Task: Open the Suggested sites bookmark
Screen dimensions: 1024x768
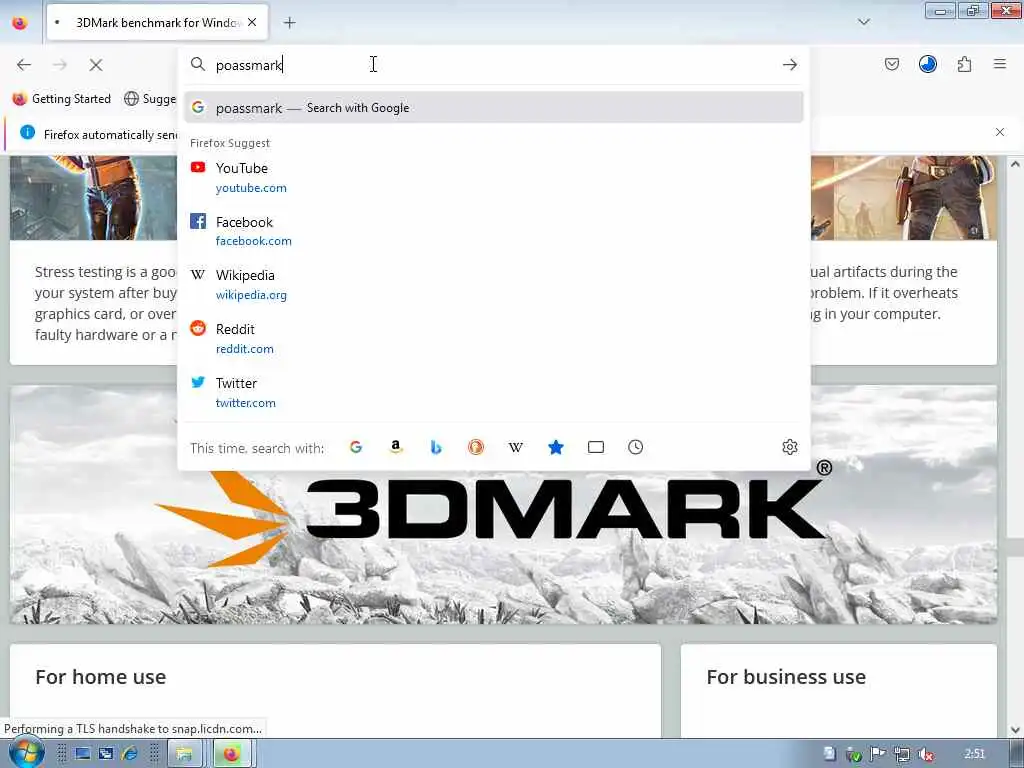Action: click(x=150, y=99)
